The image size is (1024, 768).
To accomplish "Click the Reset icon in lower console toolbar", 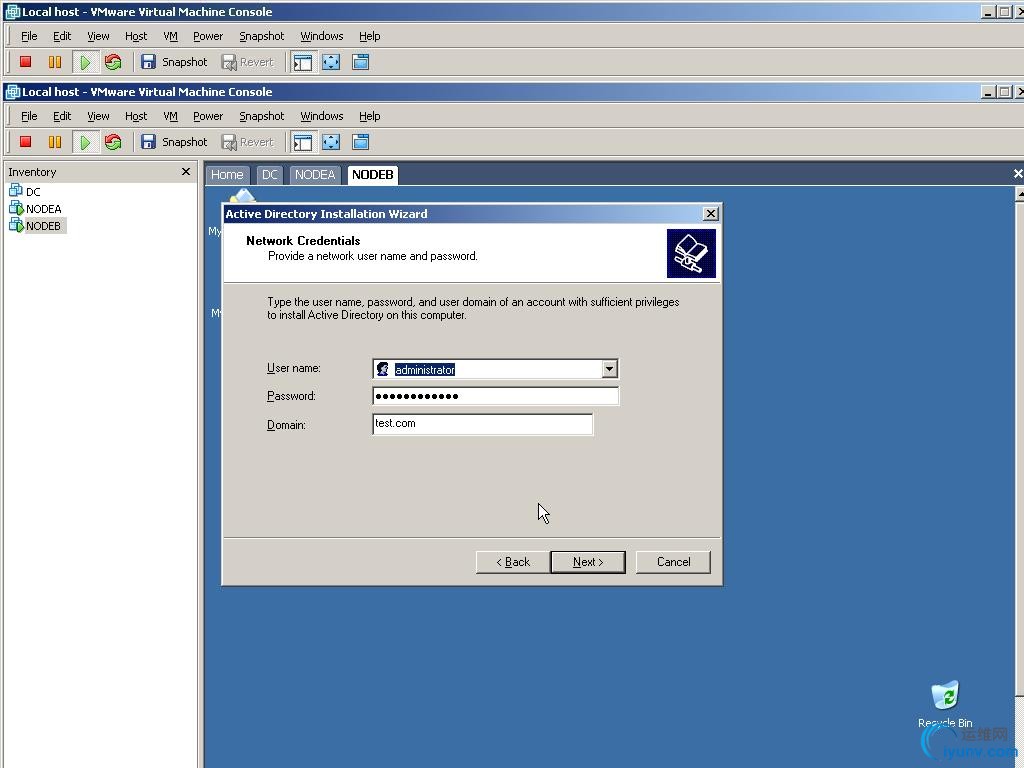I will pyautogui.click(x=113, y=142).
